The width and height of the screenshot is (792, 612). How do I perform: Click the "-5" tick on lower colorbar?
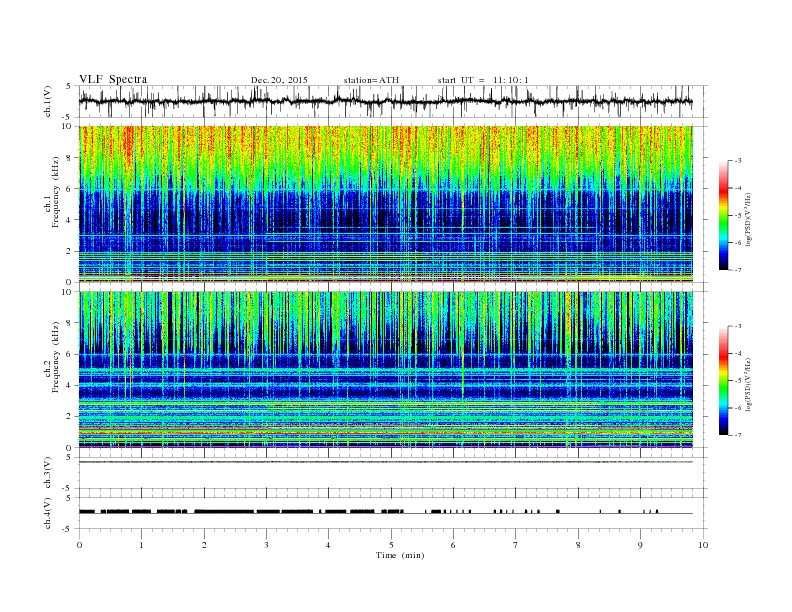click(x=737, y=381)
